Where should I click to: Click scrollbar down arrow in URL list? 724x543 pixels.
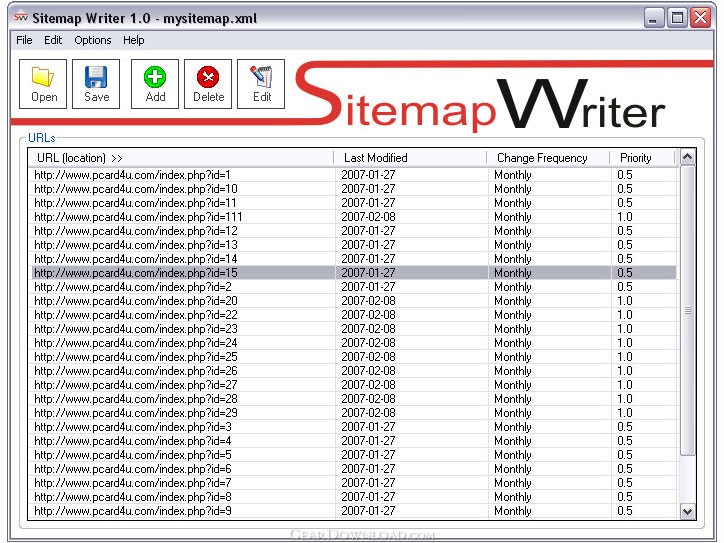[x=688, y=511]
